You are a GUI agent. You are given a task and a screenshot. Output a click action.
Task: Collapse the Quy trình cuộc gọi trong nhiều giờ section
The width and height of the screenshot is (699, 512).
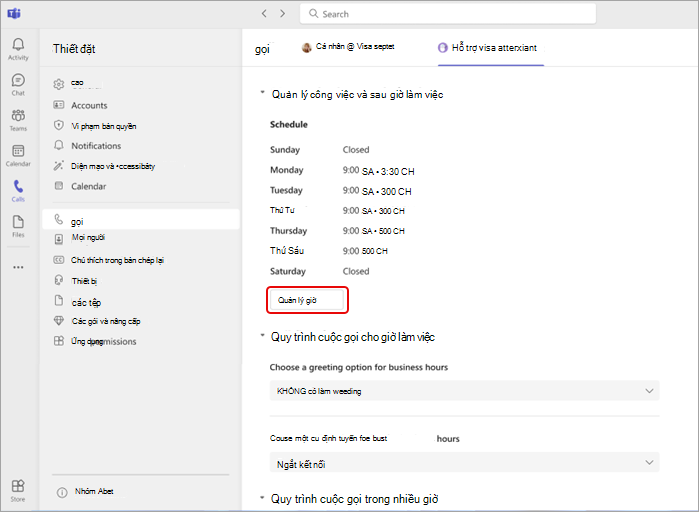click(263, 497)
